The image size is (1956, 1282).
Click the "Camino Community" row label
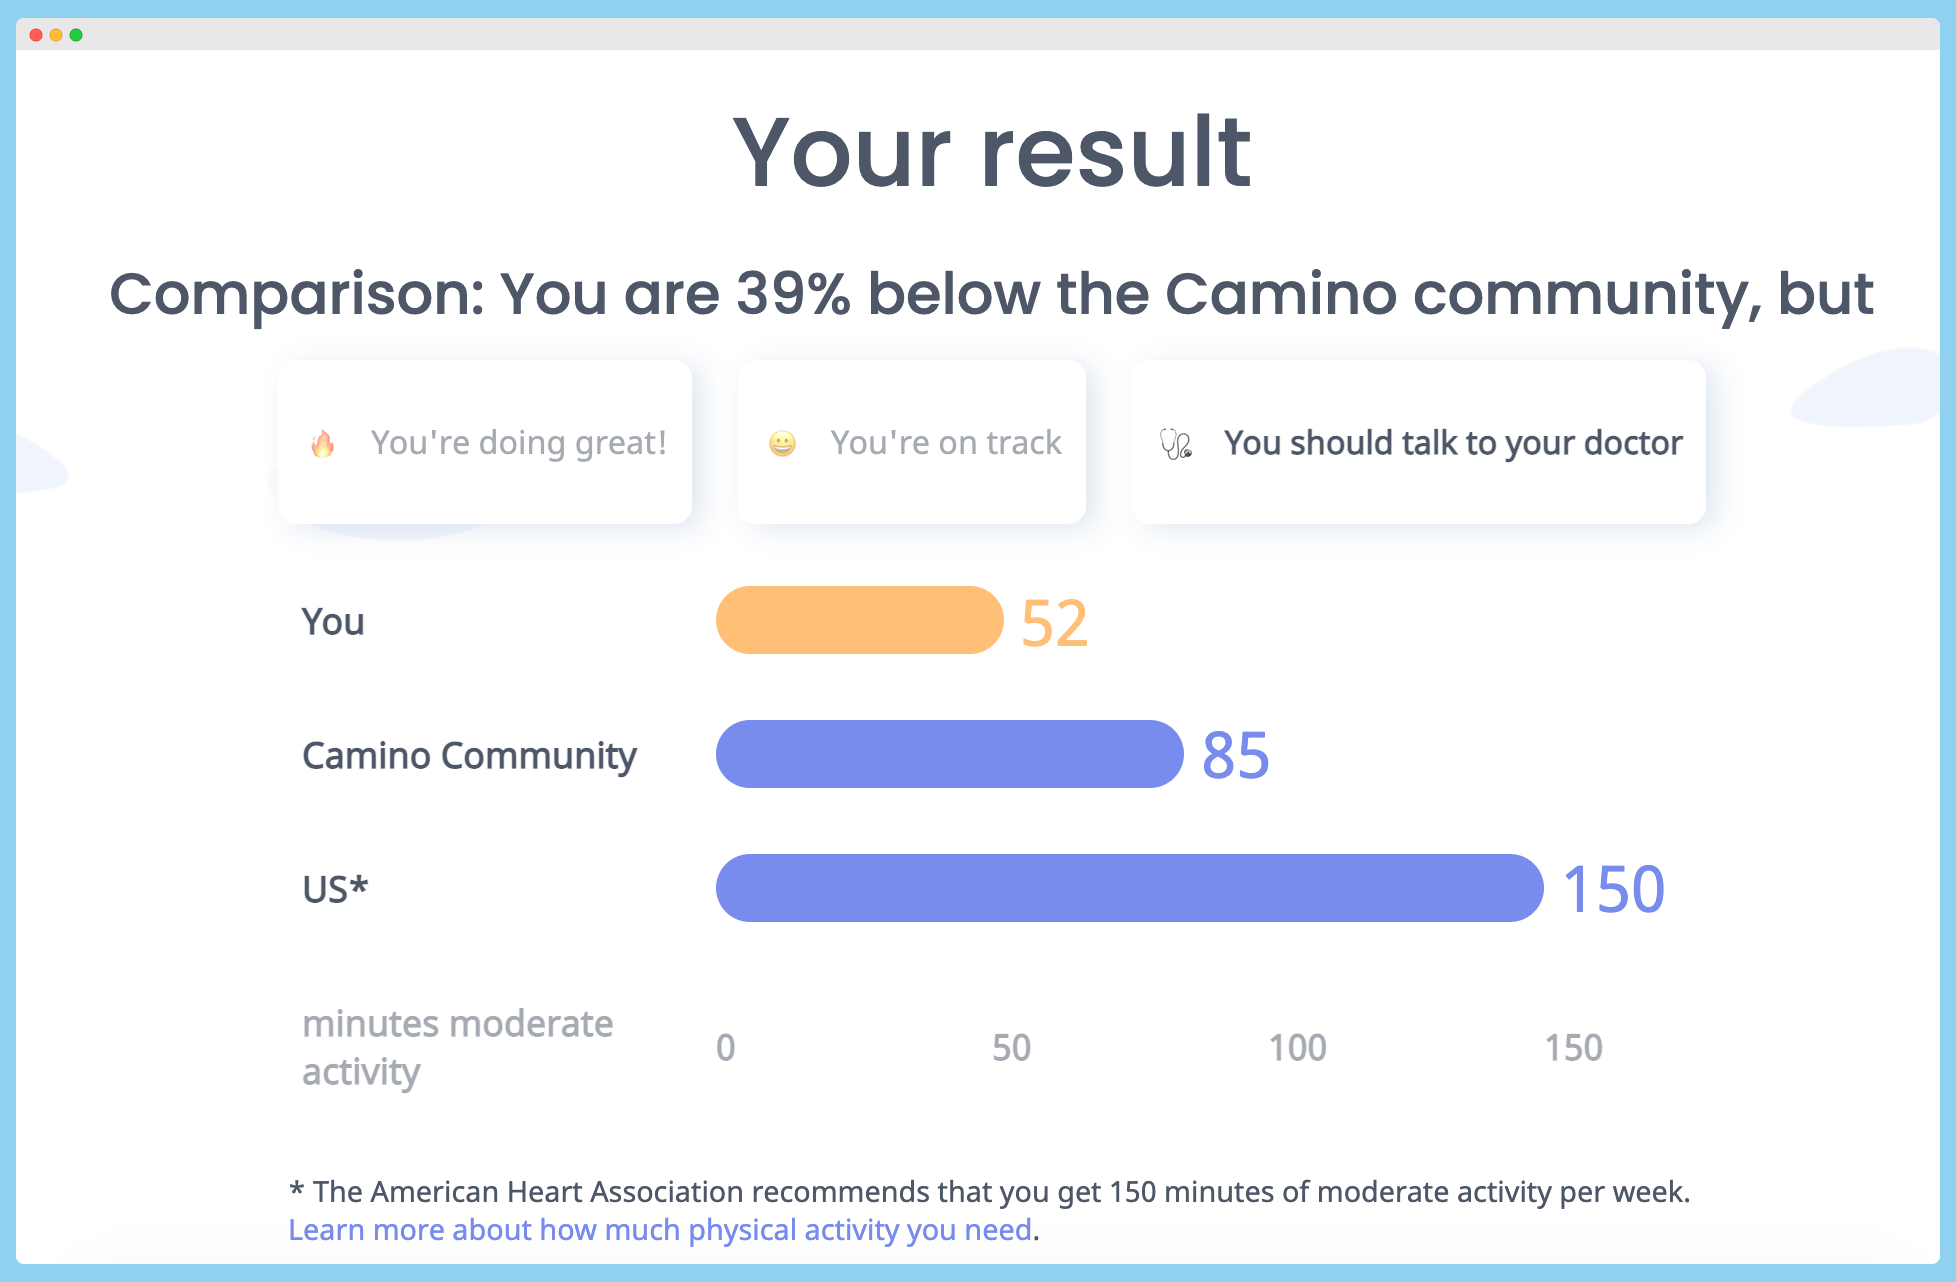[469, 756]
